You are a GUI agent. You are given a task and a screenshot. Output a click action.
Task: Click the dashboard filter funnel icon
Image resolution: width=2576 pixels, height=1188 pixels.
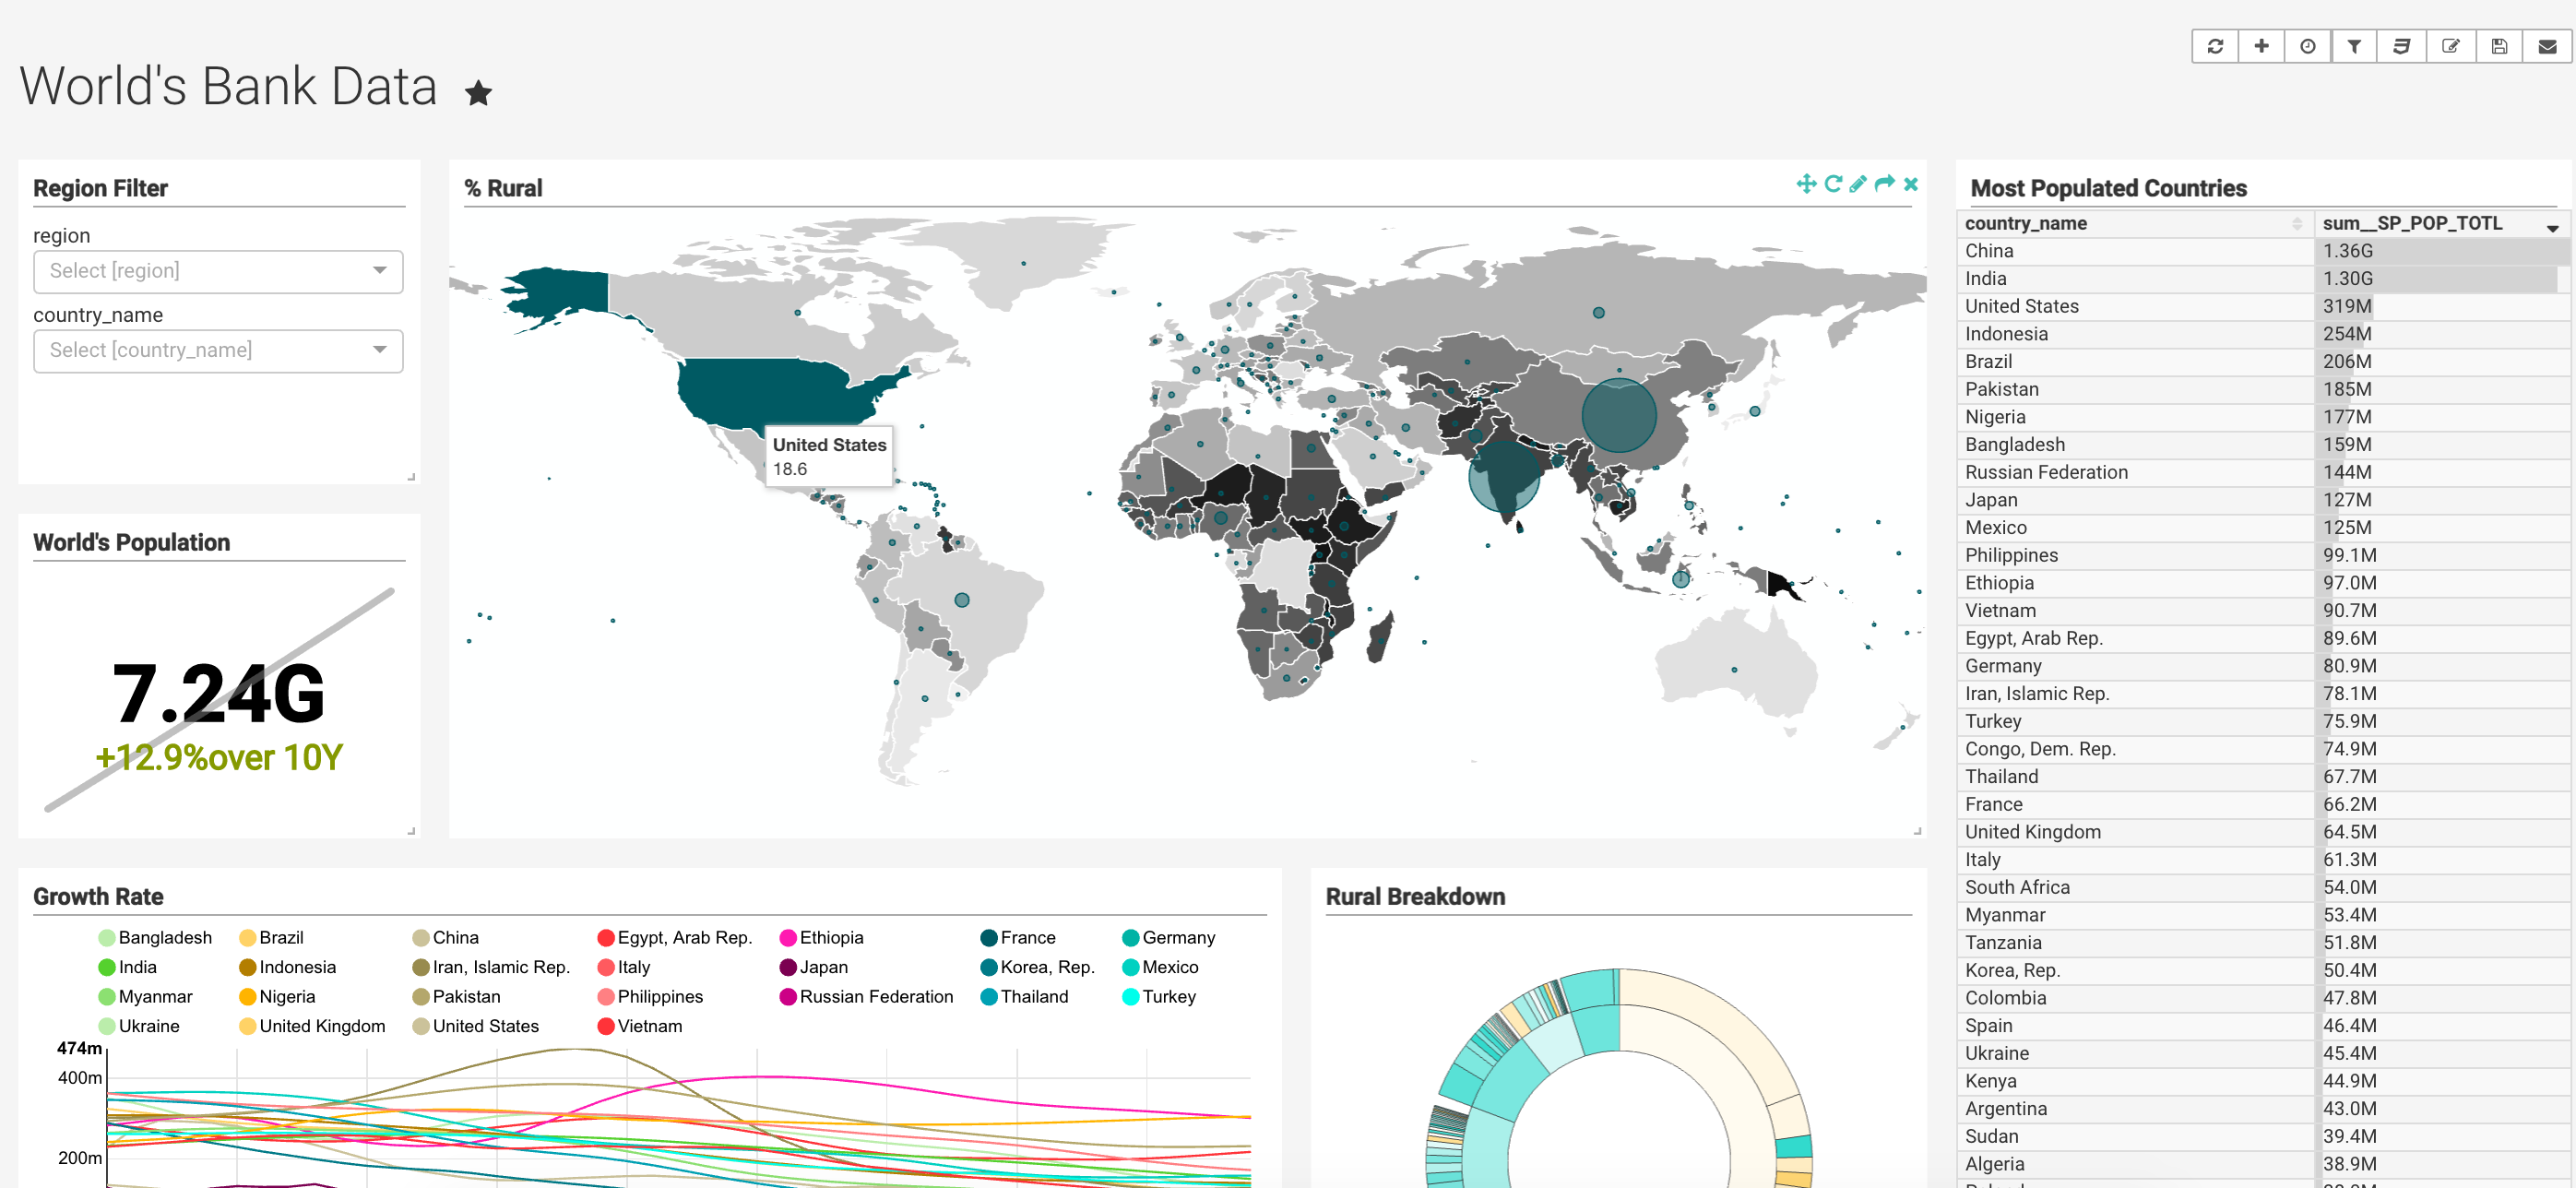coord(2354,46)
